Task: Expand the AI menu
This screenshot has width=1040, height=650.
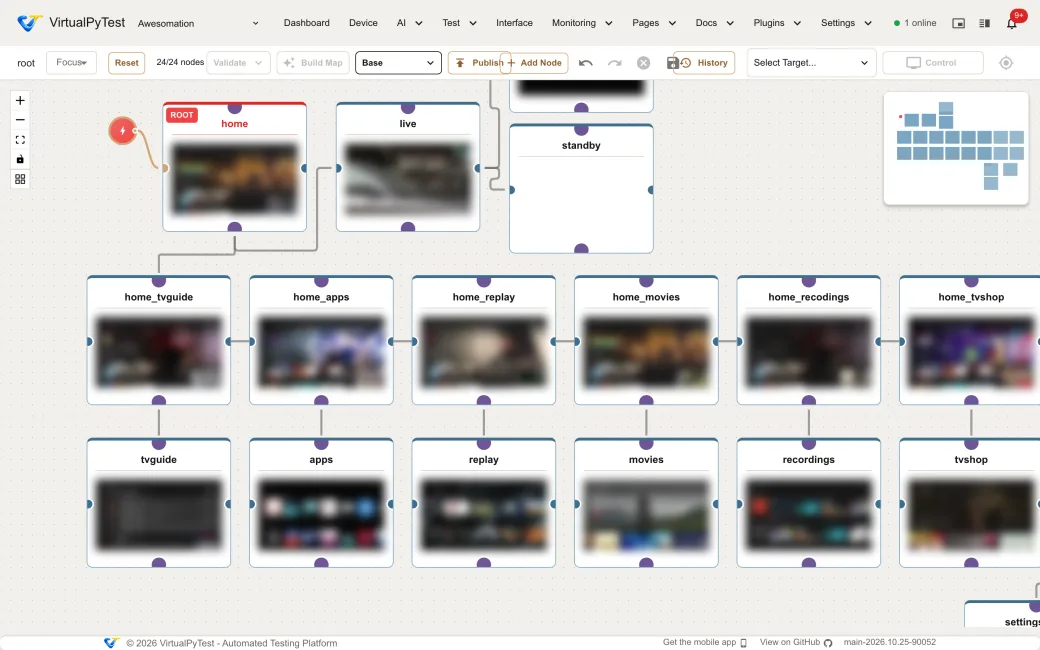Action: click(409, 23)
